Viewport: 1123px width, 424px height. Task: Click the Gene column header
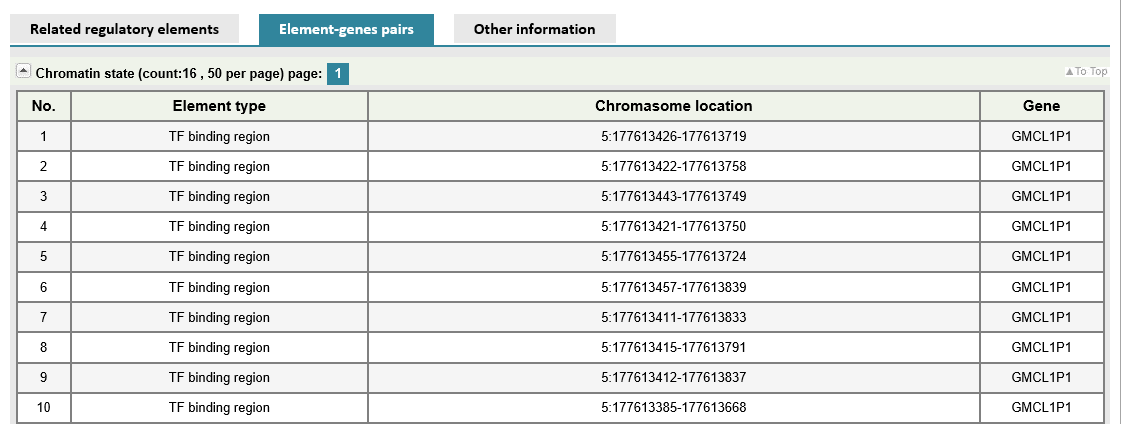(1041, 106)
